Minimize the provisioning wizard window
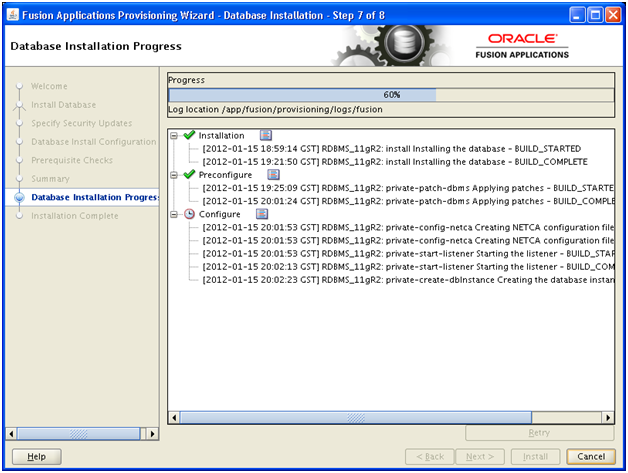Screen dimensions: 628x473 coord(577,15)
